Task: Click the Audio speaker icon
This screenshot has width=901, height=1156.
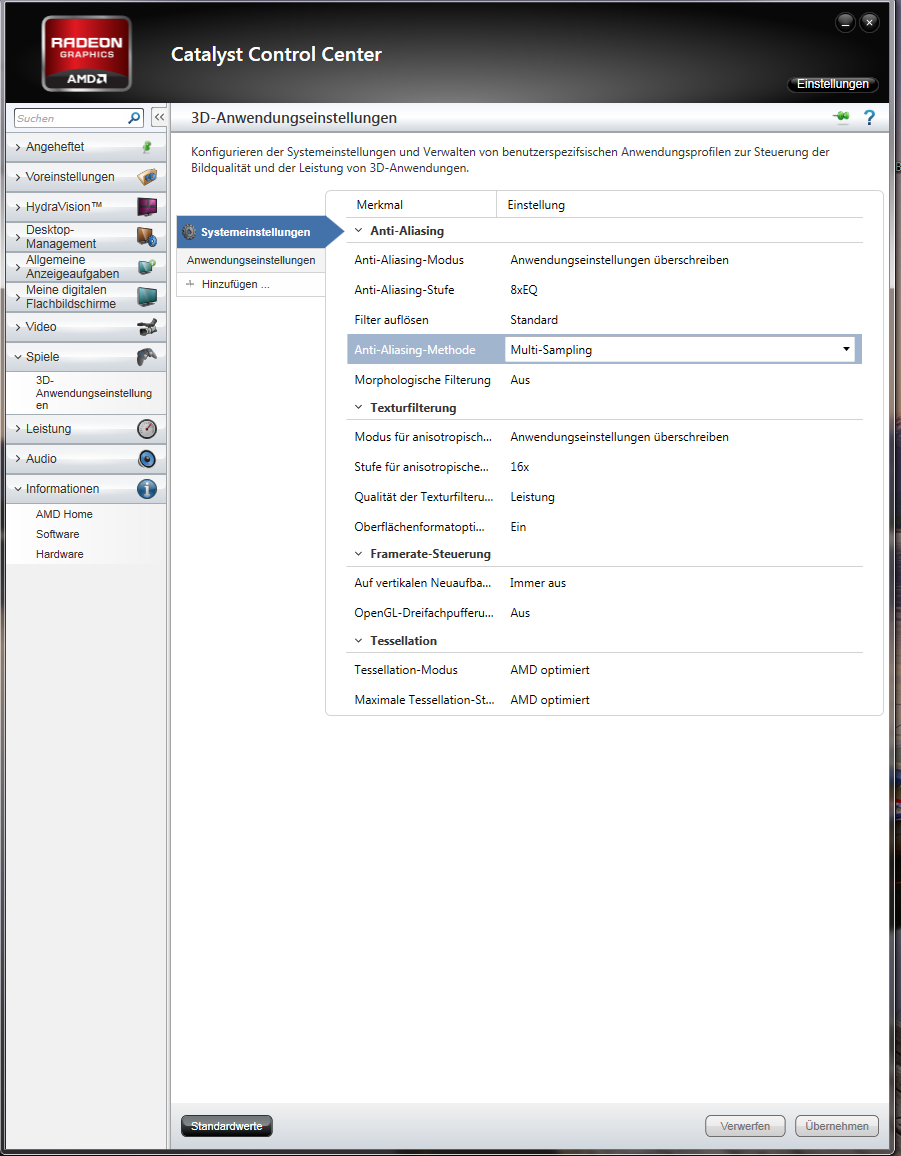Action: (147, 459)
